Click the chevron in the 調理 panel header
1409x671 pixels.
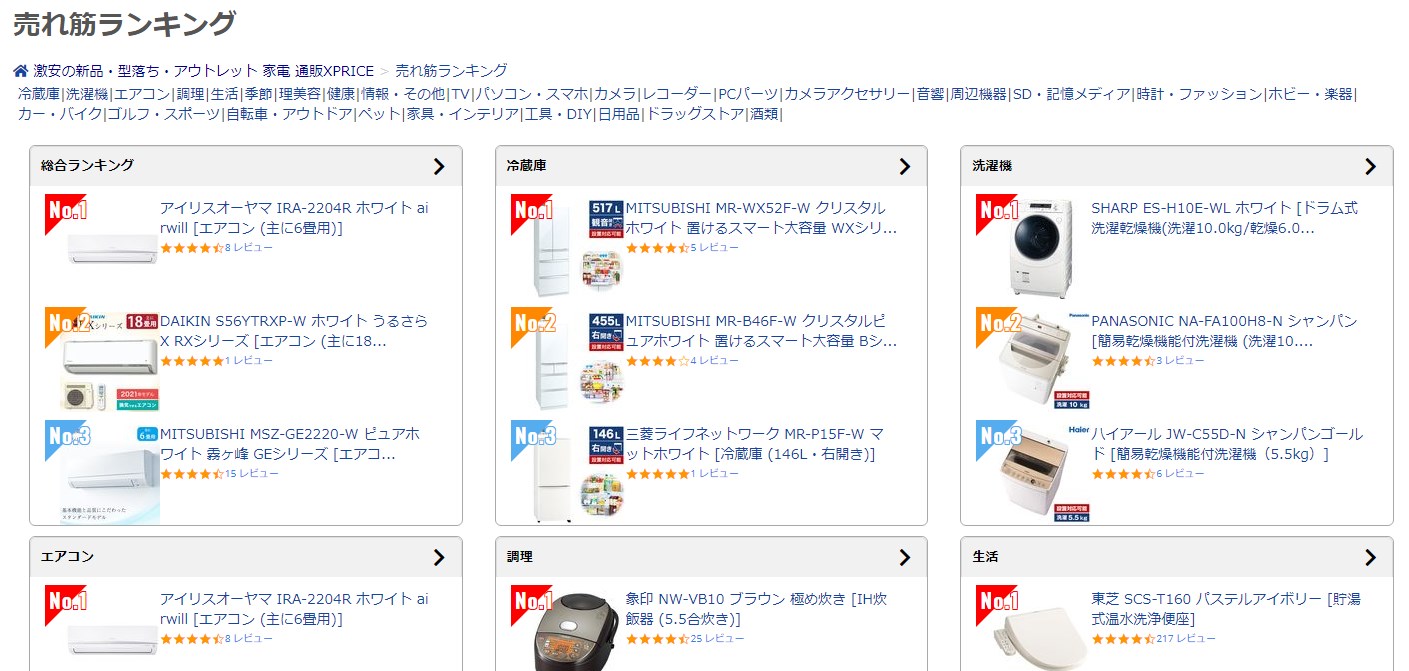905,557
